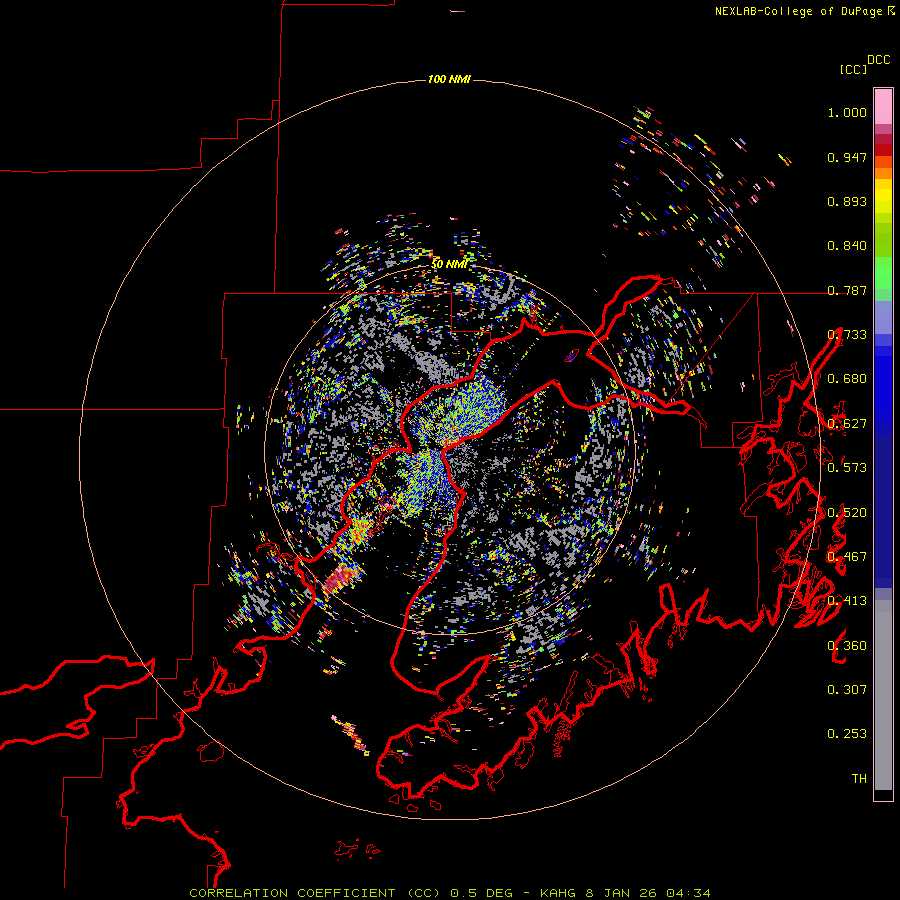Pick the bright green segment of the color bar
900x900 pixels.
pyautogui.click(x=883, y=273)
